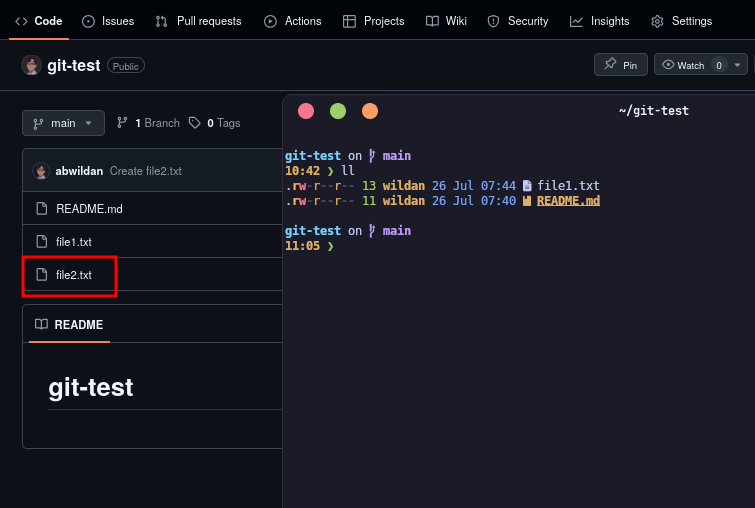Go to Pull requests tab
The height and width of the screenshot is (508, 755).
(x=198, y=21)
